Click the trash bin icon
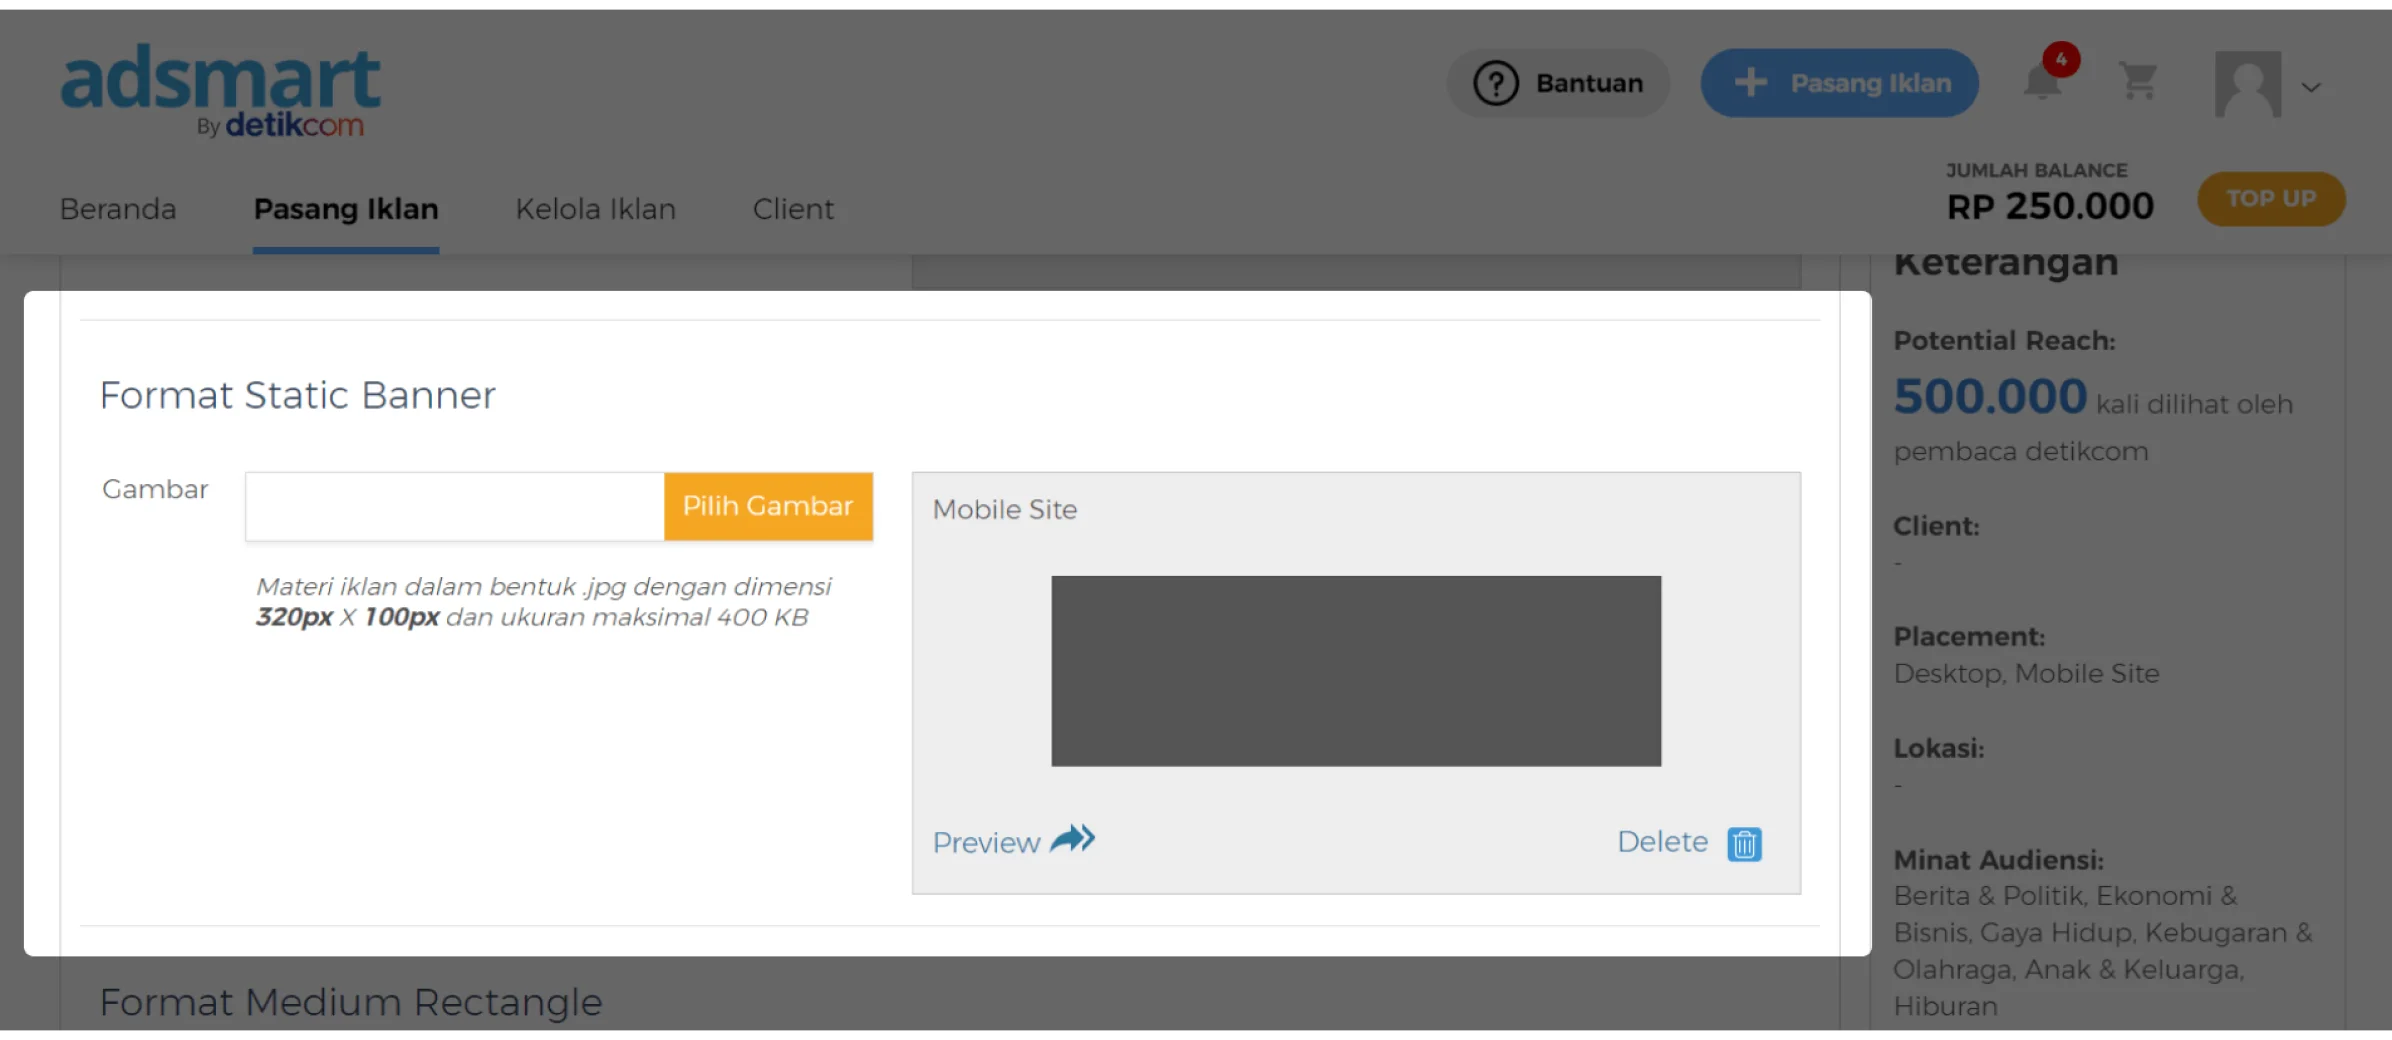Screen dimensions: 2392x1040 tap(1744, 844)
